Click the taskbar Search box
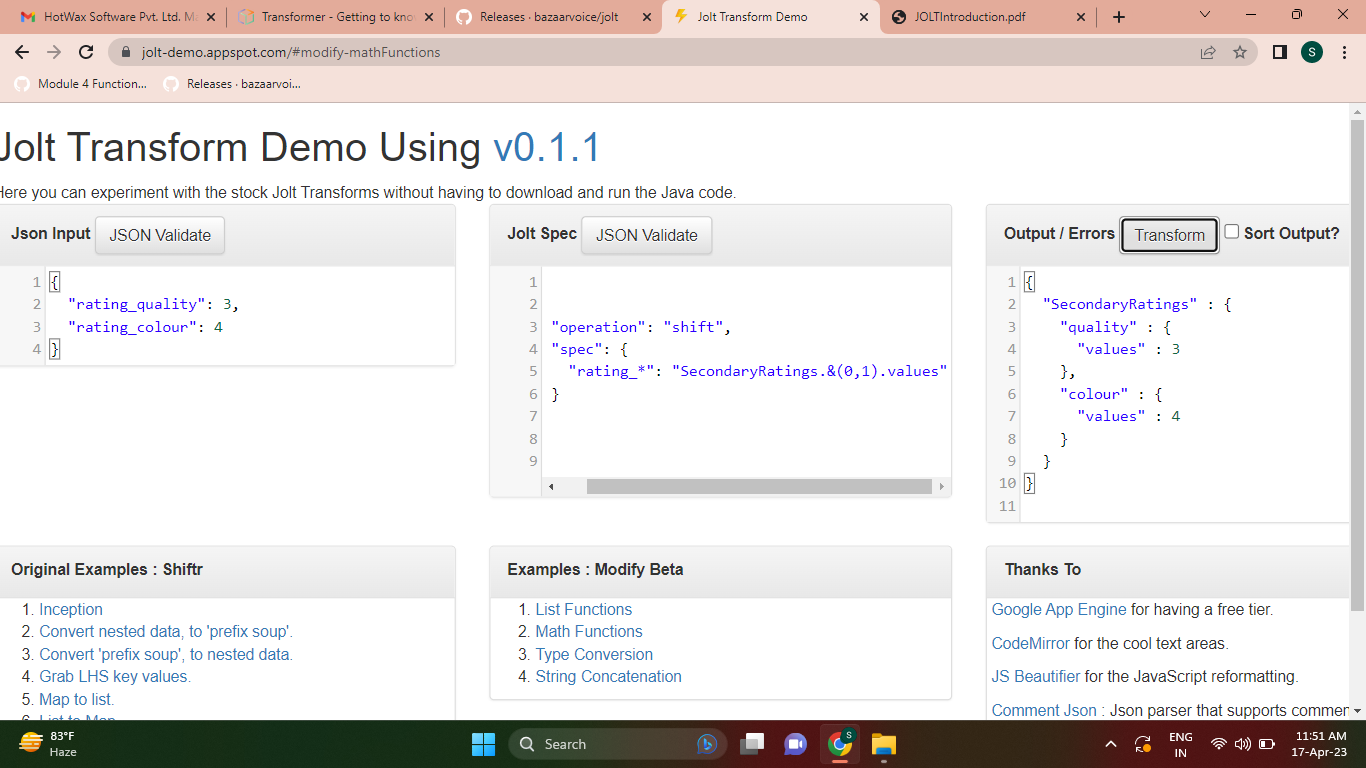The height and width of the screenshot is (768, 1366). 615,744
